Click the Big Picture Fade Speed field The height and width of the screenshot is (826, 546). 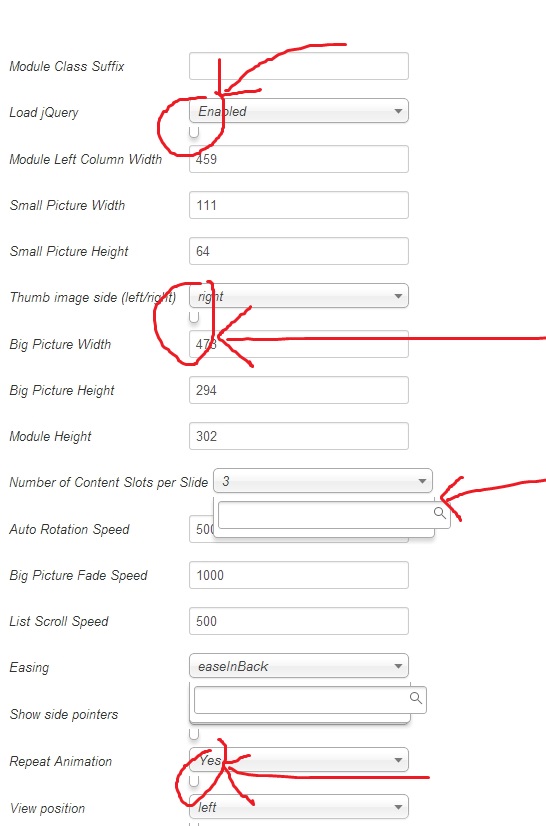coord(299,575)
